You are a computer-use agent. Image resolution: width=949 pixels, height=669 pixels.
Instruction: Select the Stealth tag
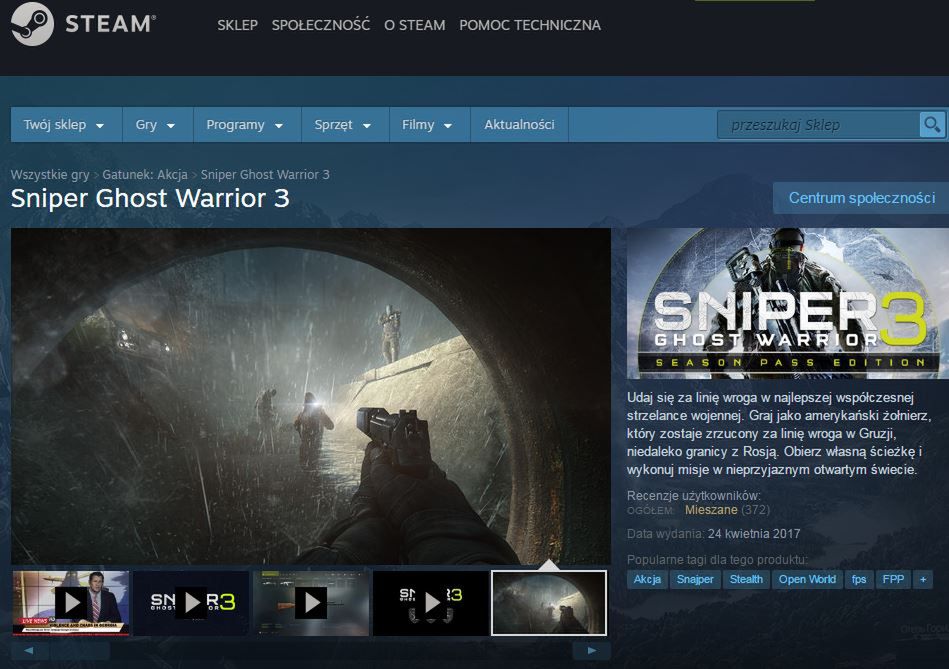tap(746, 579)
